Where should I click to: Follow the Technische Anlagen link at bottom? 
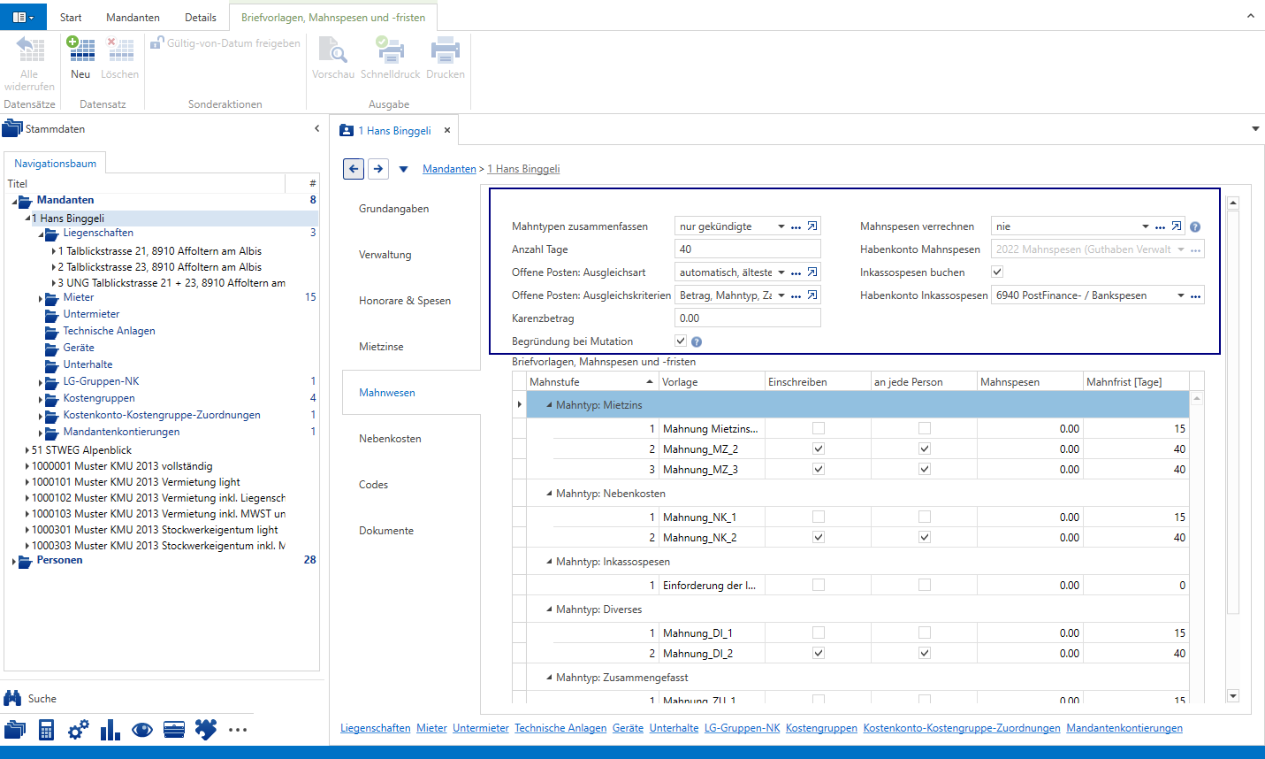point(561,728)
